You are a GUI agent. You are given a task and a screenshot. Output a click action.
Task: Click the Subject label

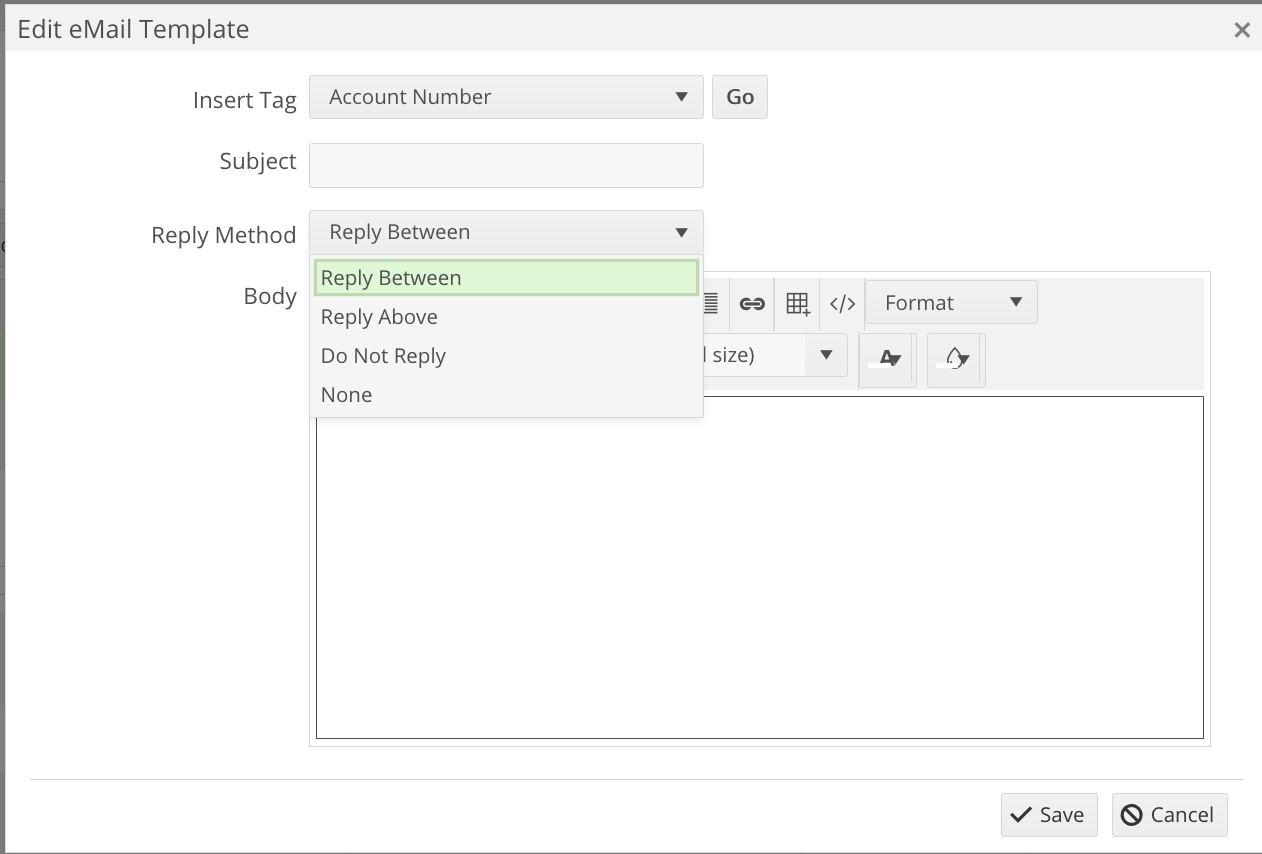click(258, 161)
